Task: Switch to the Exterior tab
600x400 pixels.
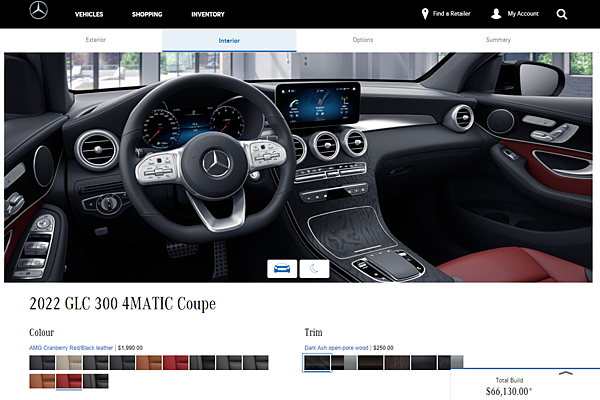Action: click(95, 40)
